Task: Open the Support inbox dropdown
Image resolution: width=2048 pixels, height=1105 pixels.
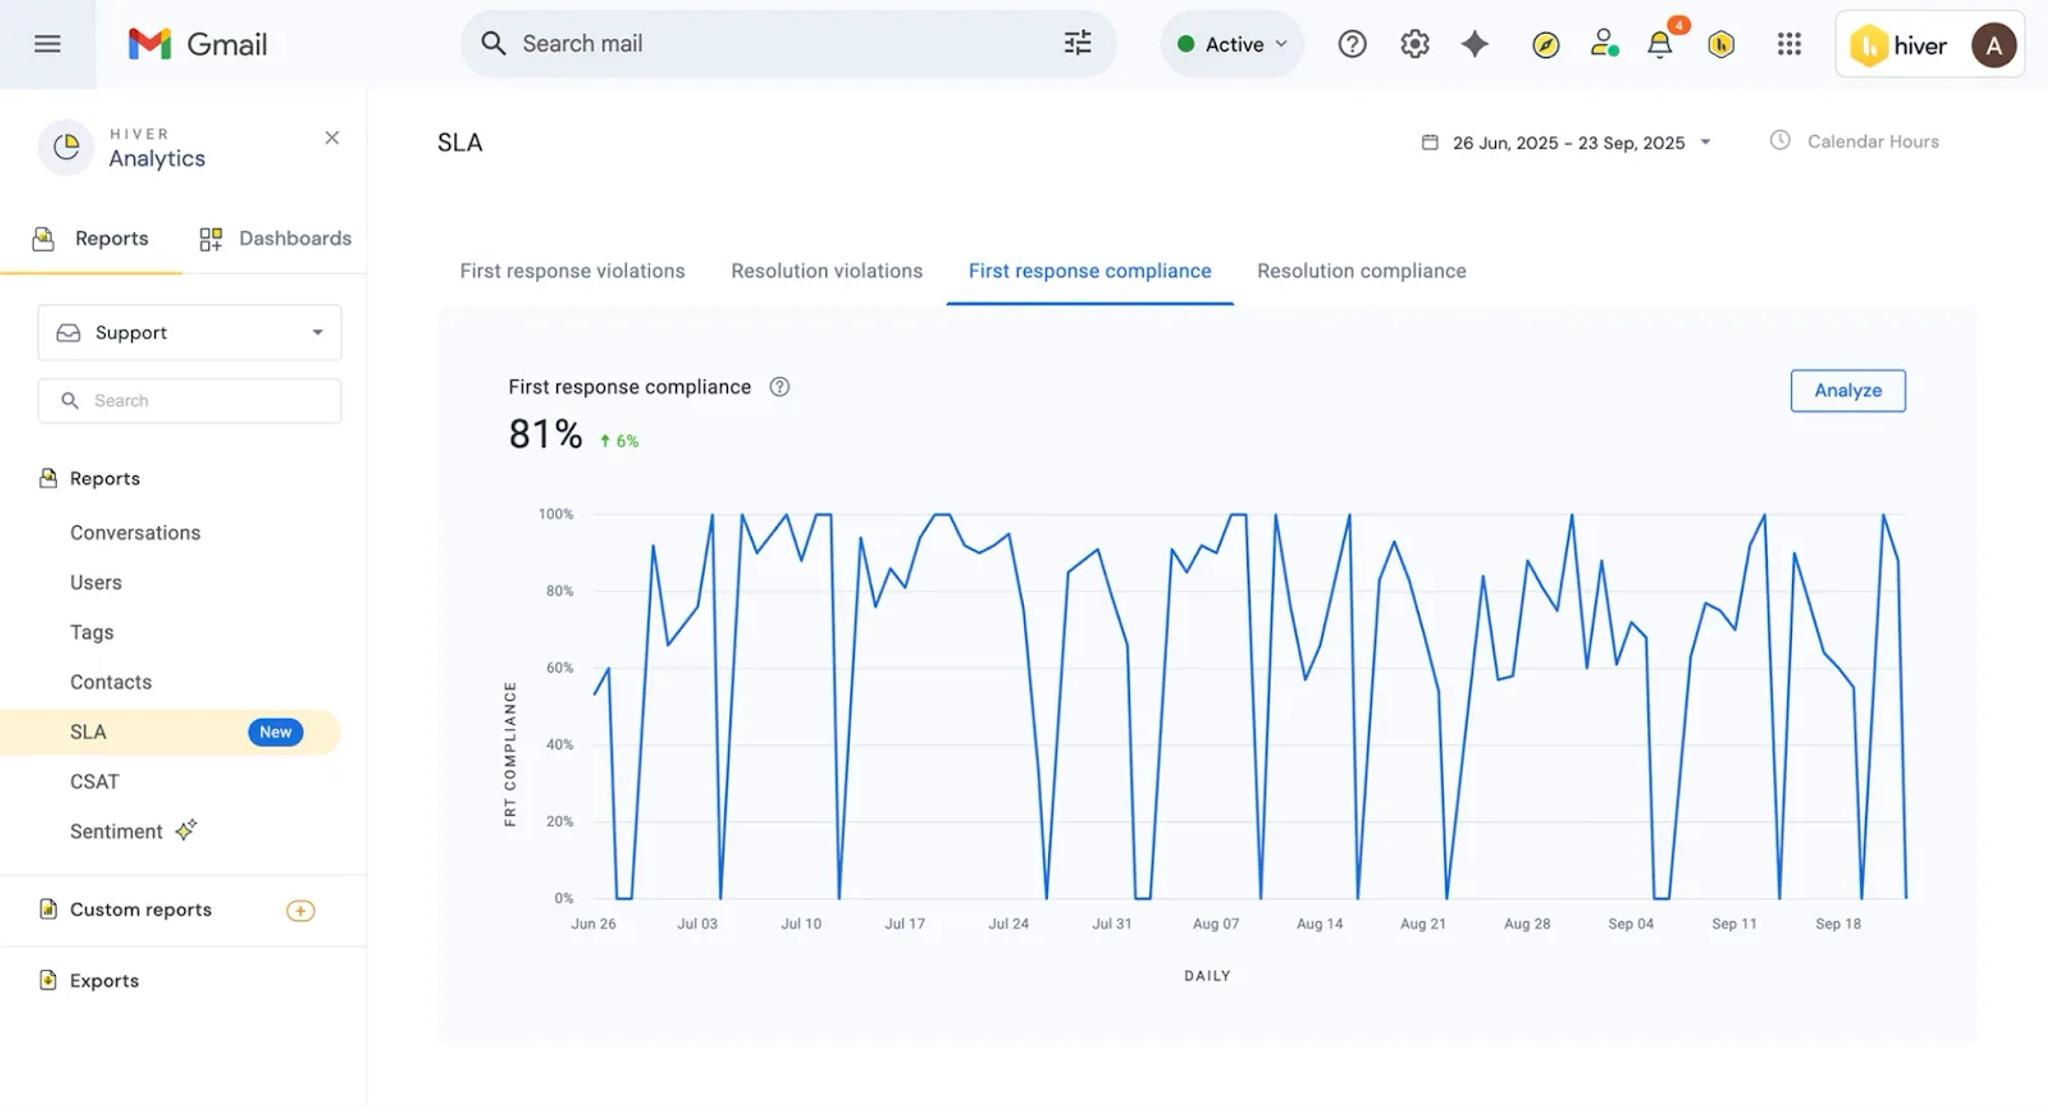Action: pyautogui.click(x=190, y=332)
